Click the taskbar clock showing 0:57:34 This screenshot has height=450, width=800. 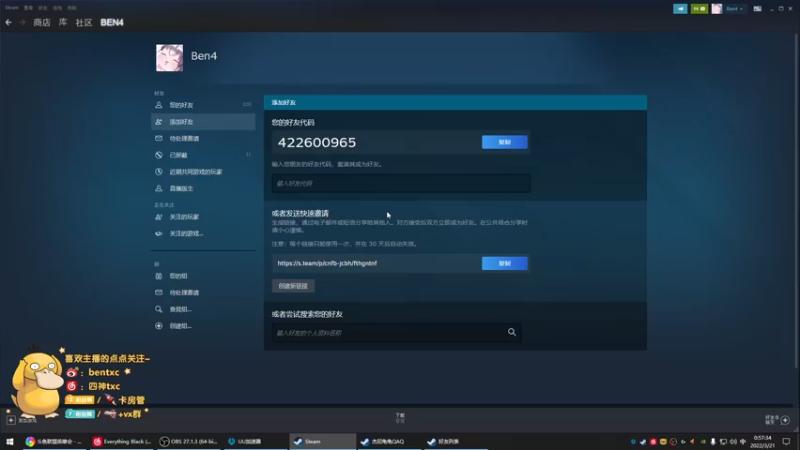[x=762, y=441]
